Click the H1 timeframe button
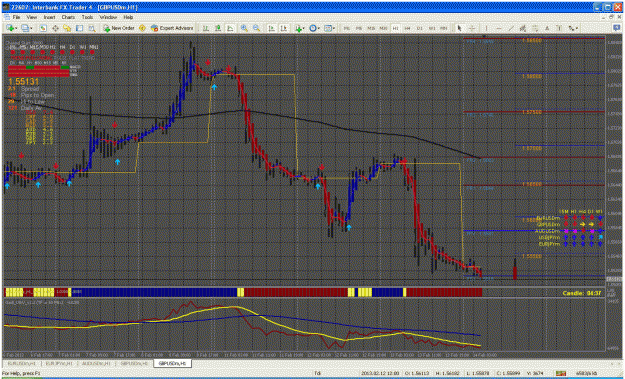This screenshot has width=625, height=379. click(x=395, y=28)
